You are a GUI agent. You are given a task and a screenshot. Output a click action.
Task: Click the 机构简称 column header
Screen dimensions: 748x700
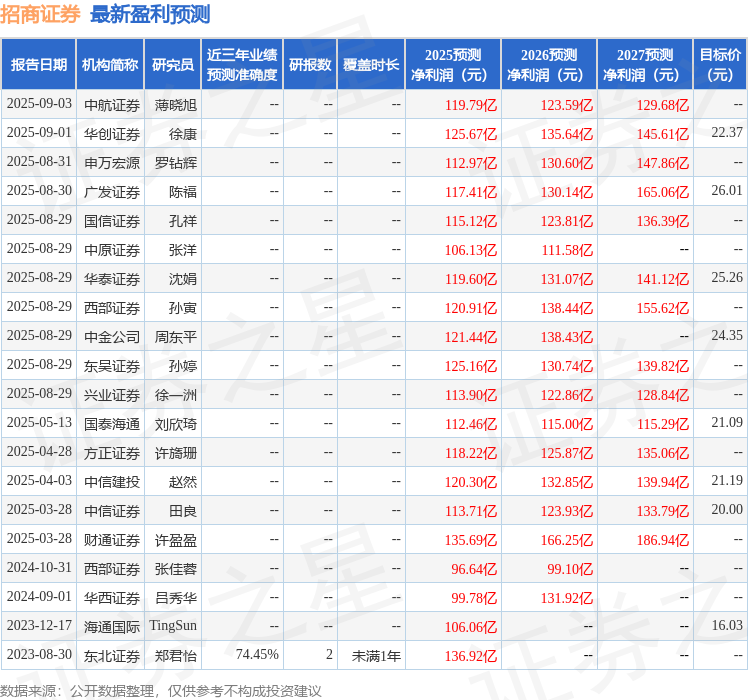110,64
